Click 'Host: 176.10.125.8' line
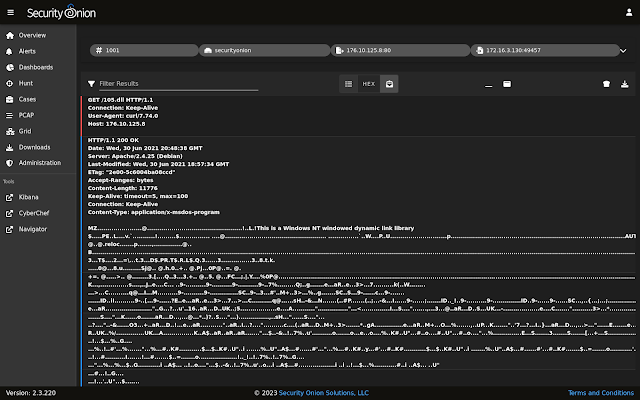Viewport: 640px width, 400px height. [x=116, y=124]
